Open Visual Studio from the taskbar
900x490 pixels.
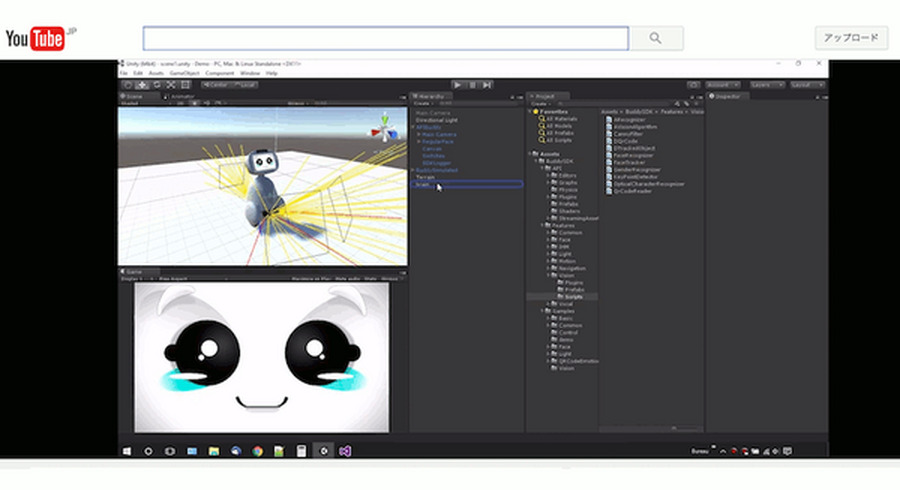pos(345,451)
